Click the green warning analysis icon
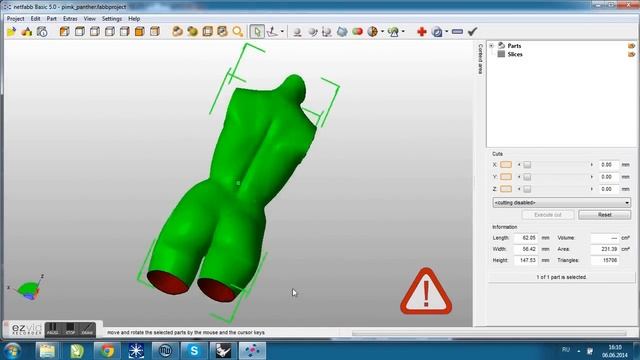640x360 pixels. coord(393,31)
